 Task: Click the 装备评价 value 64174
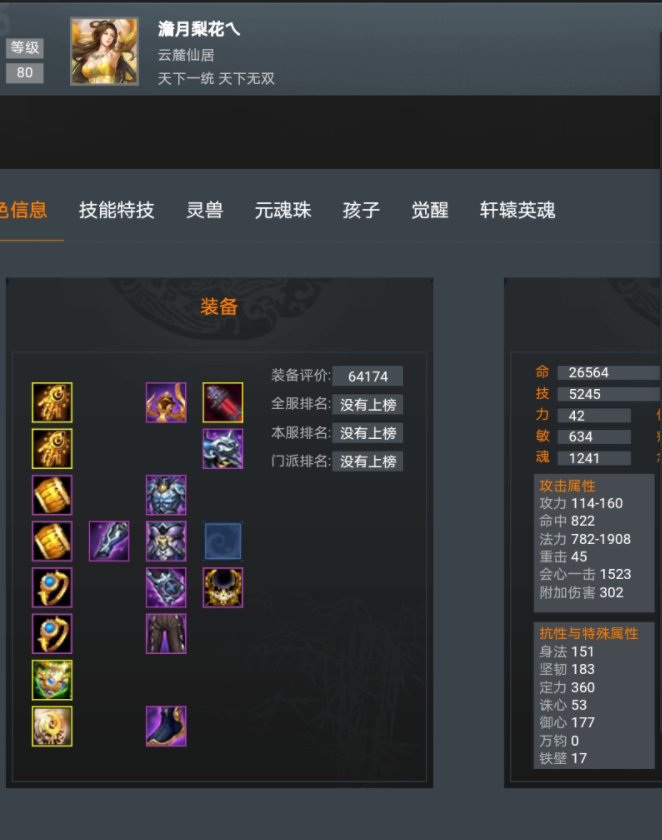click(367, 376)
